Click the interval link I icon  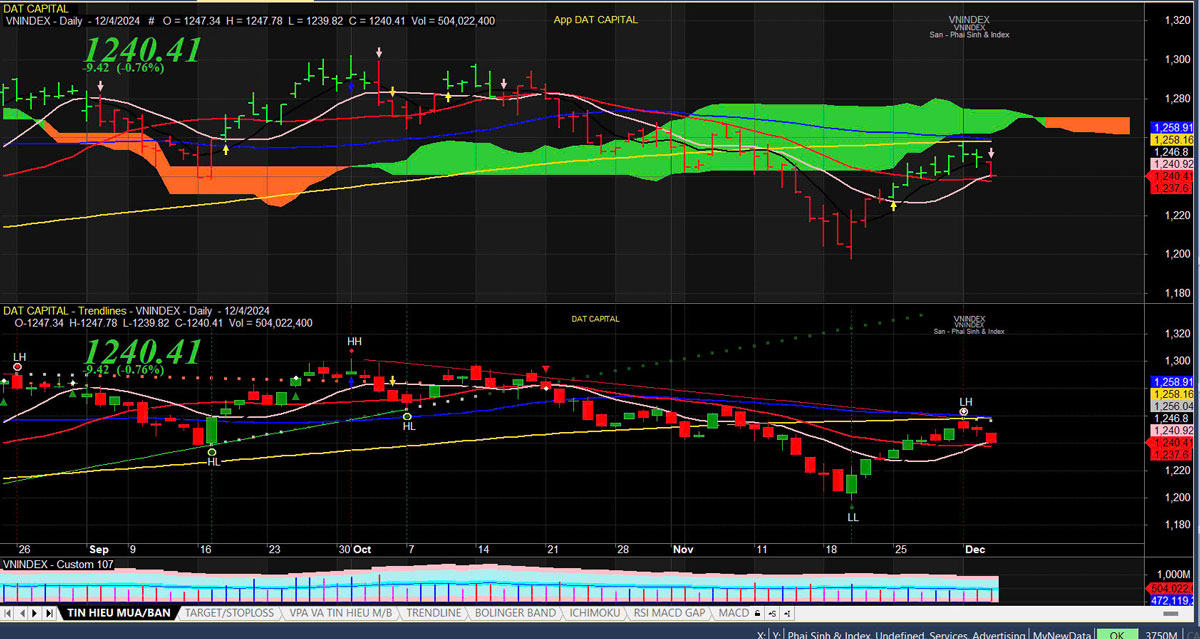(787, 612)
